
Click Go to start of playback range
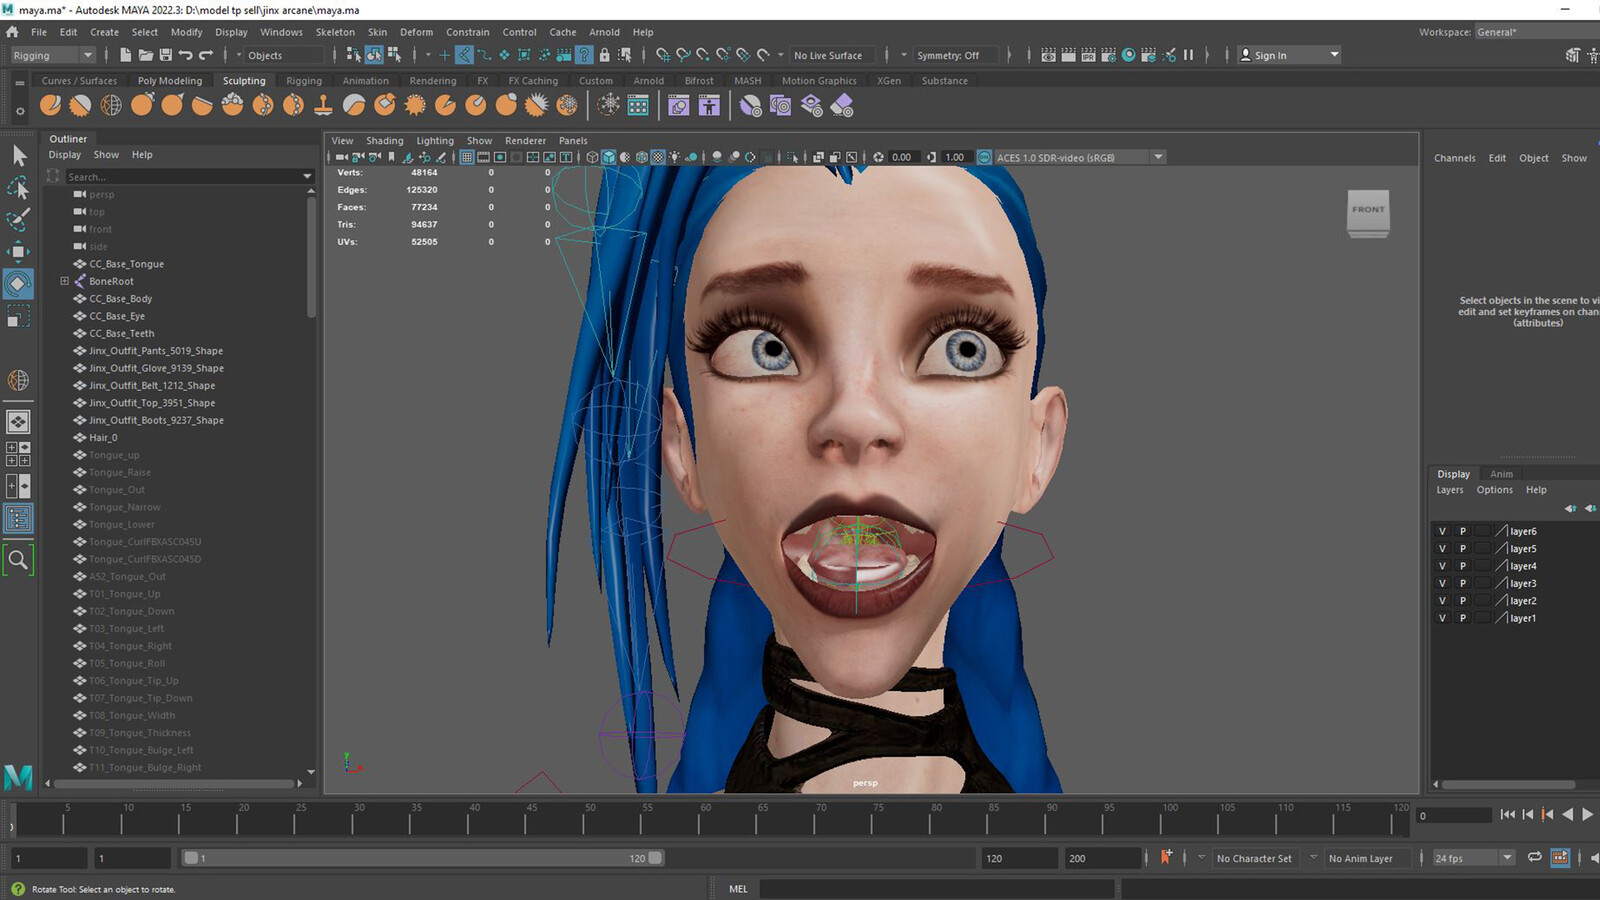(1508, 815)
